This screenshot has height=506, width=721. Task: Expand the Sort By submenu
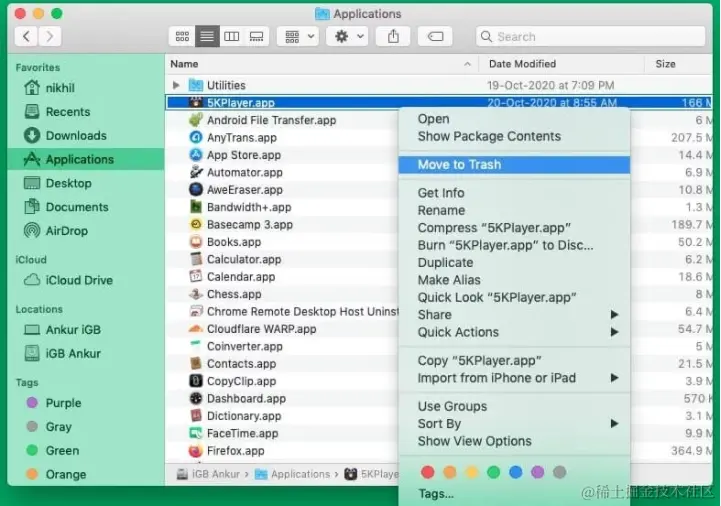(514, 424)
